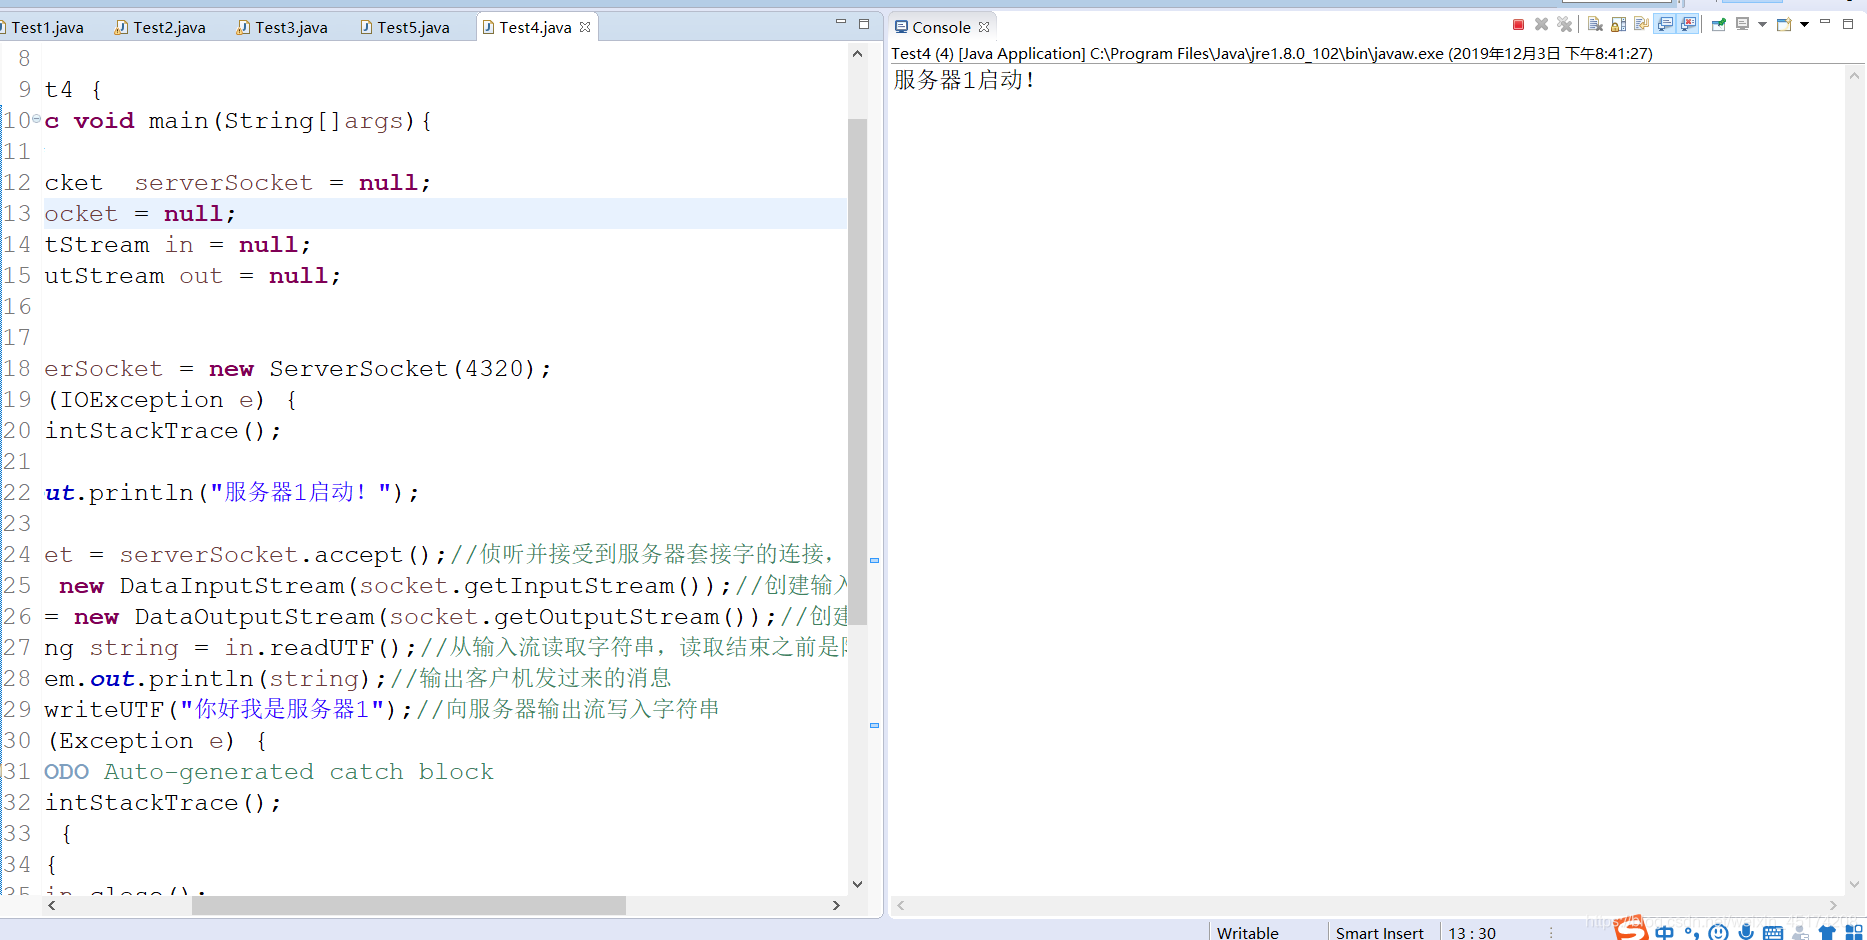Screen dimensions: 1867x940
Task: Switch to Test5.java editor tab
Action: [404, 27]
